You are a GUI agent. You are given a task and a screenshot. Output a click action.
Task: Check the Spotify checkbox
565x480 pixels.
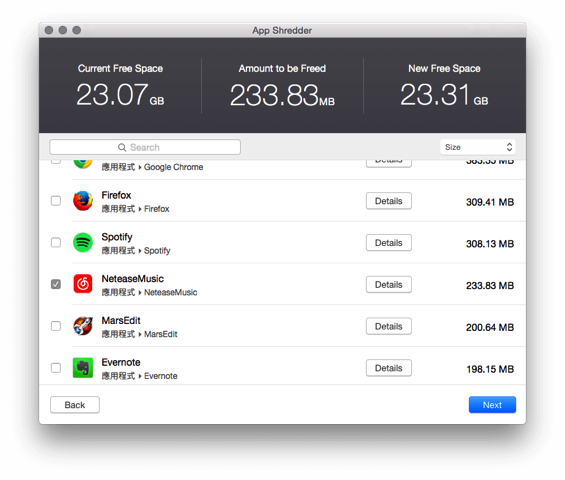(x=56, y=243)
